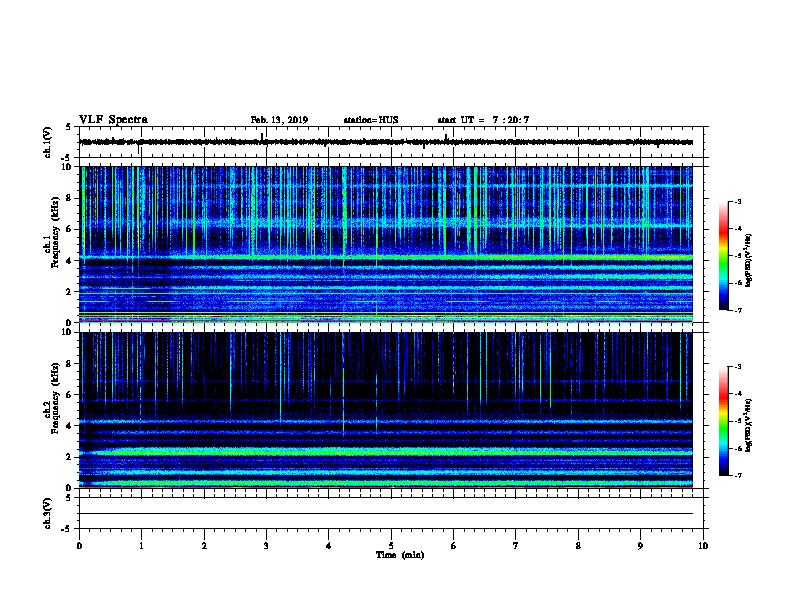Click the "Time (min)" axis label

[x=400, y=555]
